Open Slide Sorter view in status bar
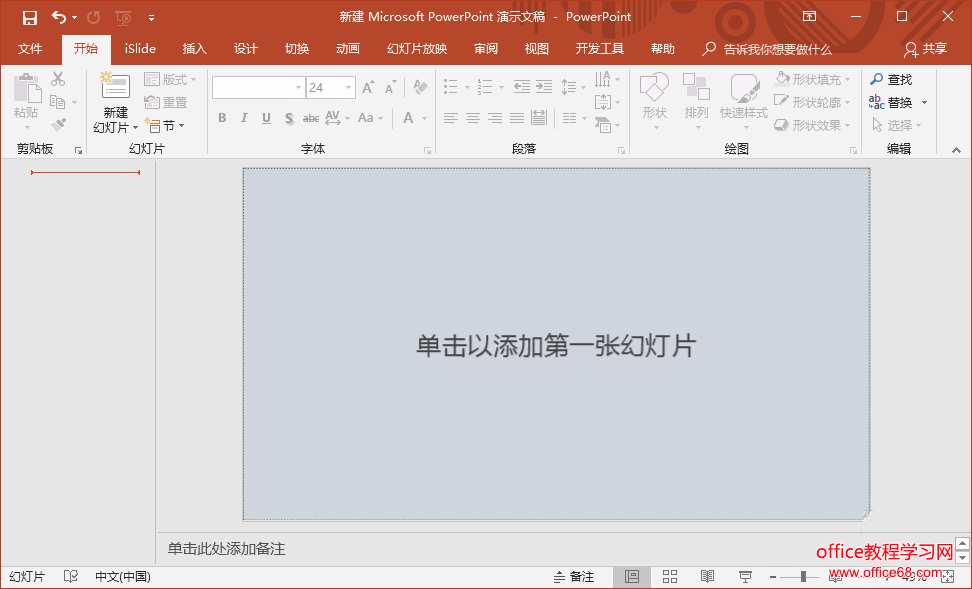 pos(670,577)
